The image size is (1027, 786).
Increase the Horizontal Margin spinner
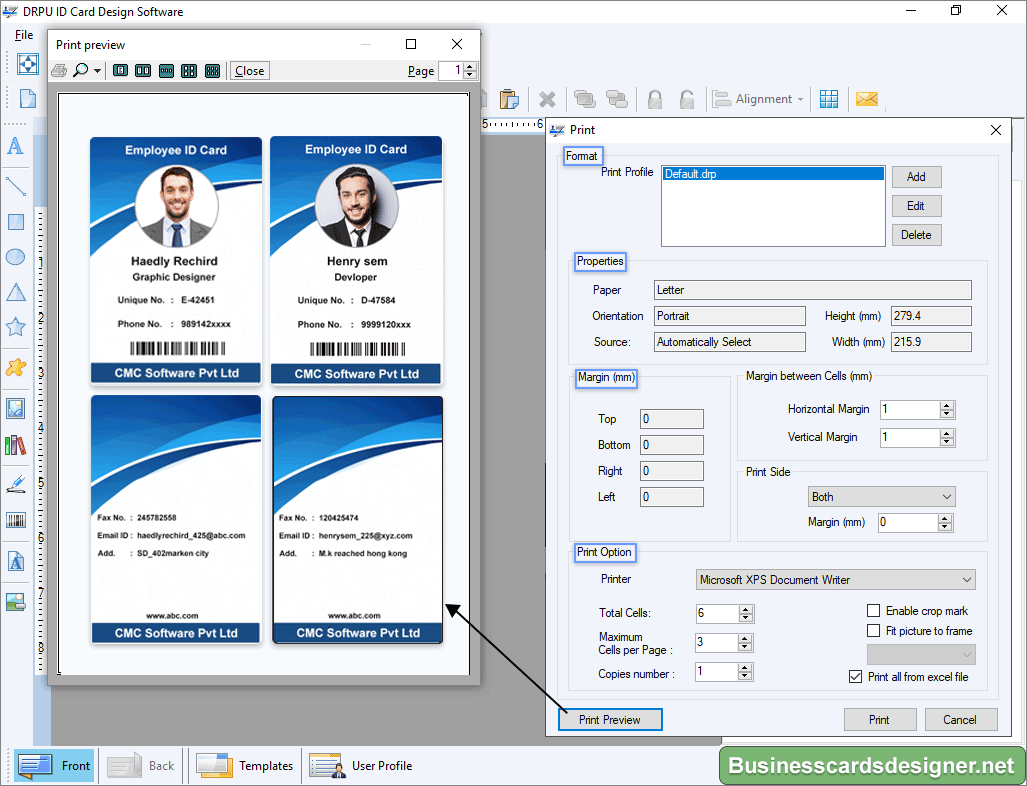946,405
